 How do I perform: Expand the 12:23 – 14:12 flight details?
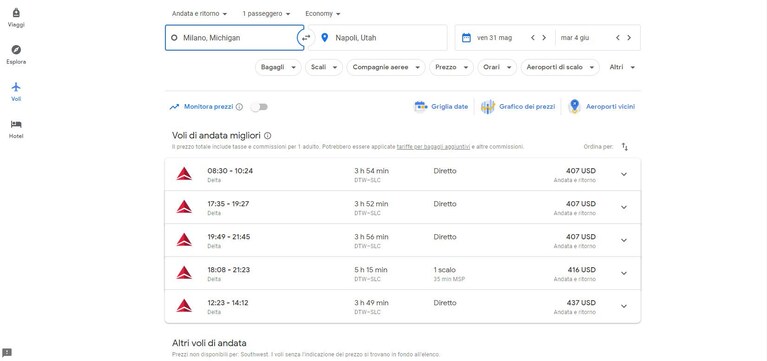point(624,306)
